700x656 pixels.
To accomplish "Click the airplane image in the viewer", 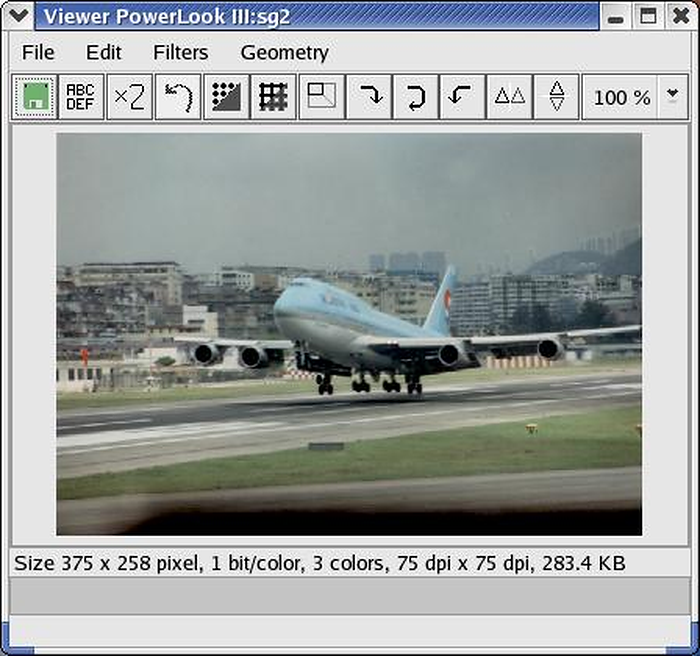I will tap(349, 334).
